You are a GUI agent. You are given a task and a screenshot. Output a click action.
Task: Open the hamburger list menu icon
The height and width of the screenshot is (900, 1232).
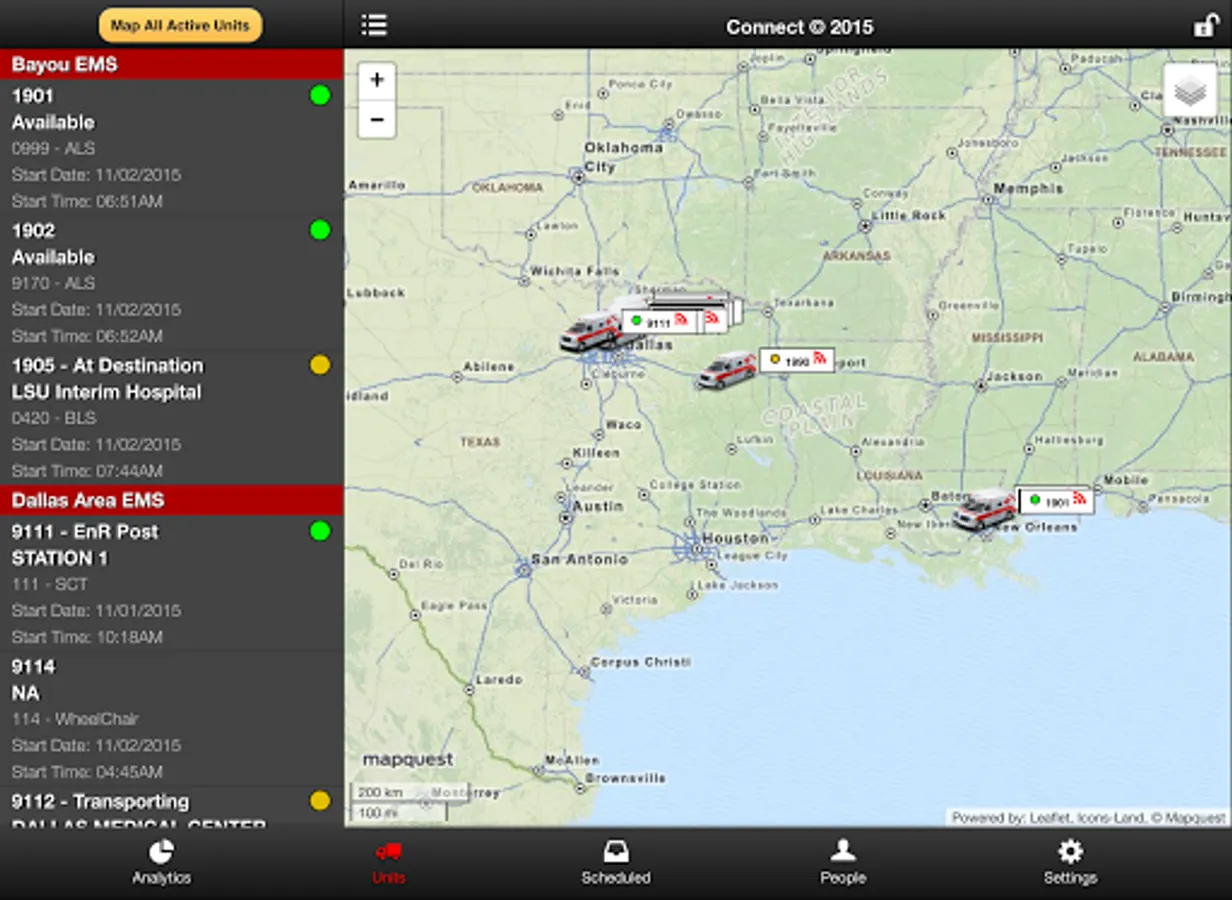374,25
